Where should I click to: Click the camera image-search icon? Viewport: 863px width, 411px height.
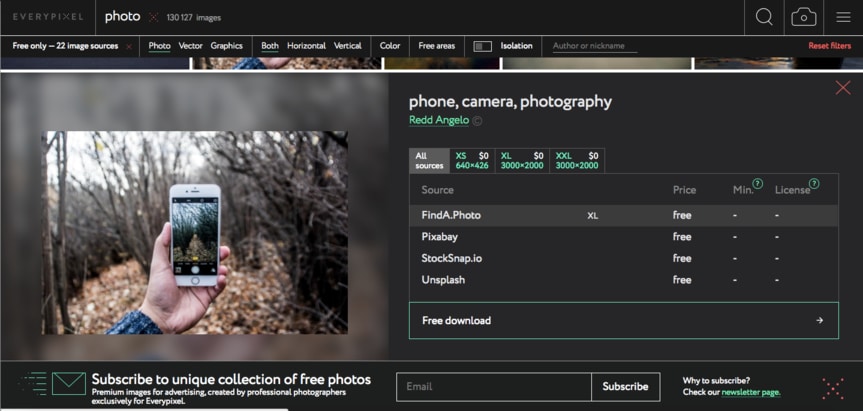click(803, 17)
